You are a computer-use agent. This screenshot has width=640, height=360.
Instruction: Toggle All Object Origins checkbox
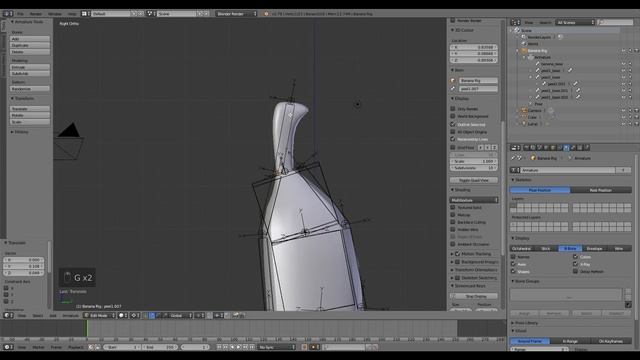click(x=453, y=132)
